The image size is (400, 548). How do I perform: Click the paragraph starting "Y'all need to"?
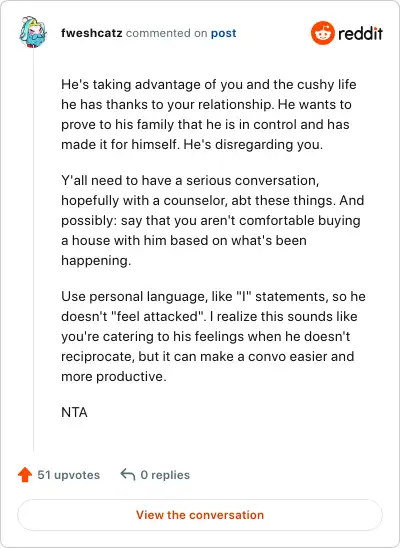click(x=212, y=221)
